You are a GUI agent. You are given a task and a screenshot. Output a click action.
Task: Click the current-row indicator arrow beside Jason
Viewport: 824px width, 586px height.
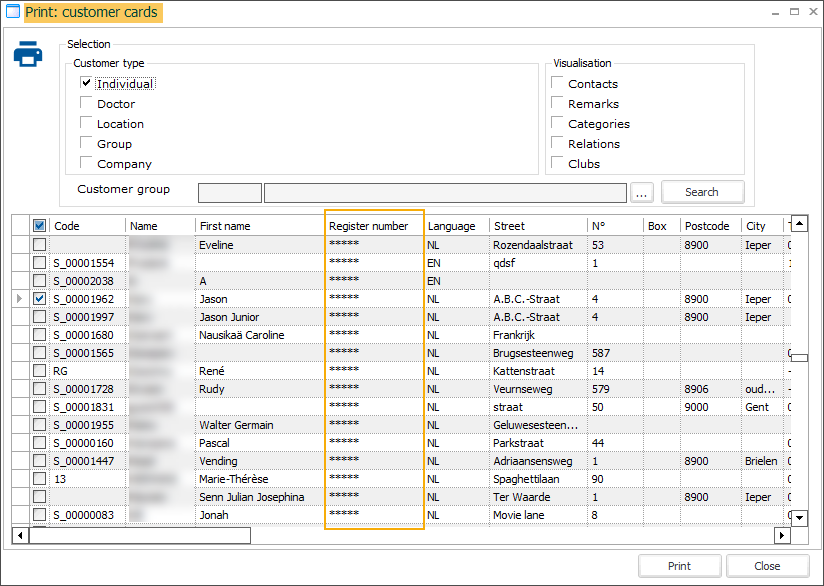[x=21, y=299]
